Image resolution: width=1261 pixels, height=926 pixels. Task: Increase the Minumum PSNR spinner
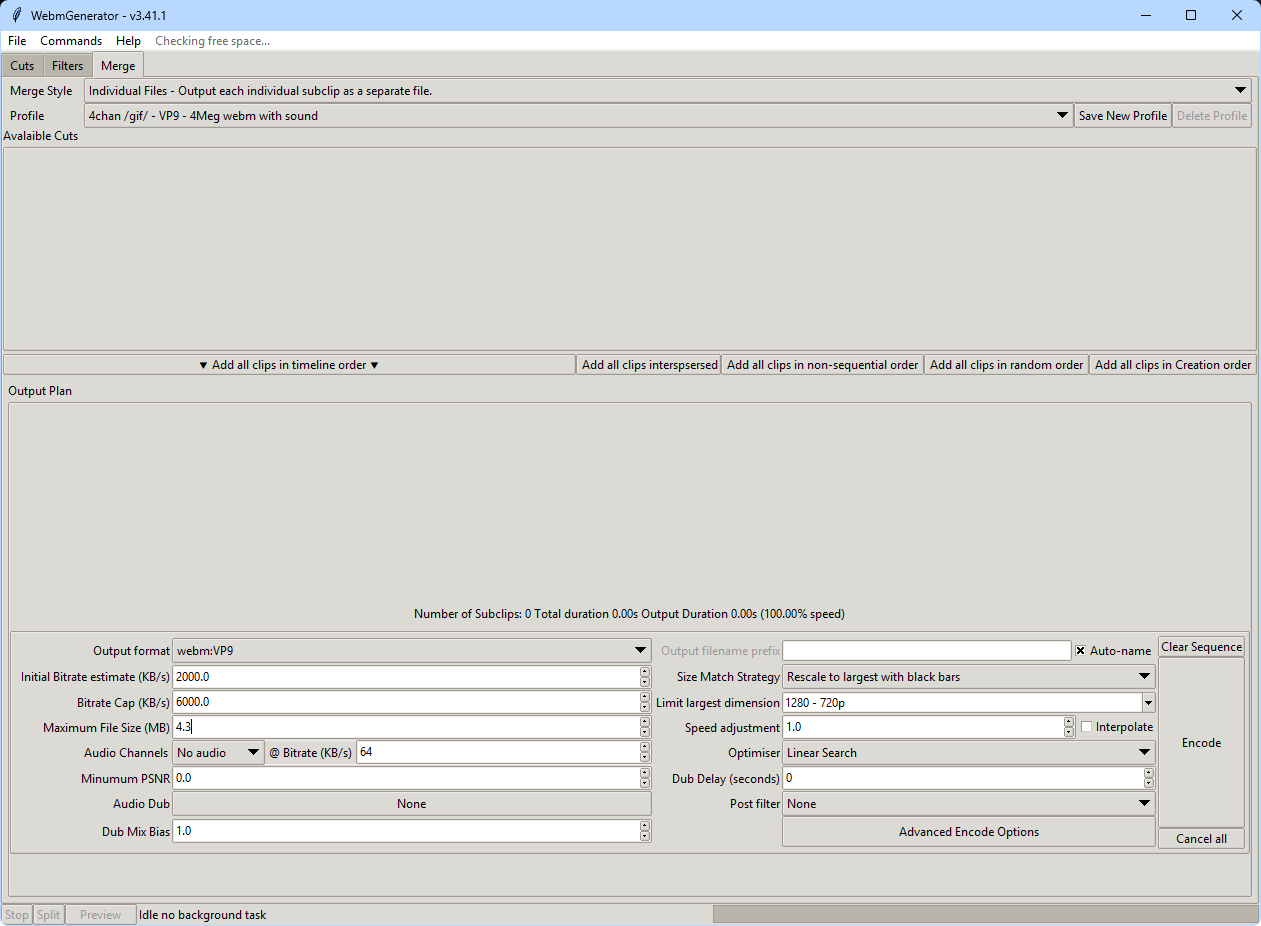(x=645, y=774)
